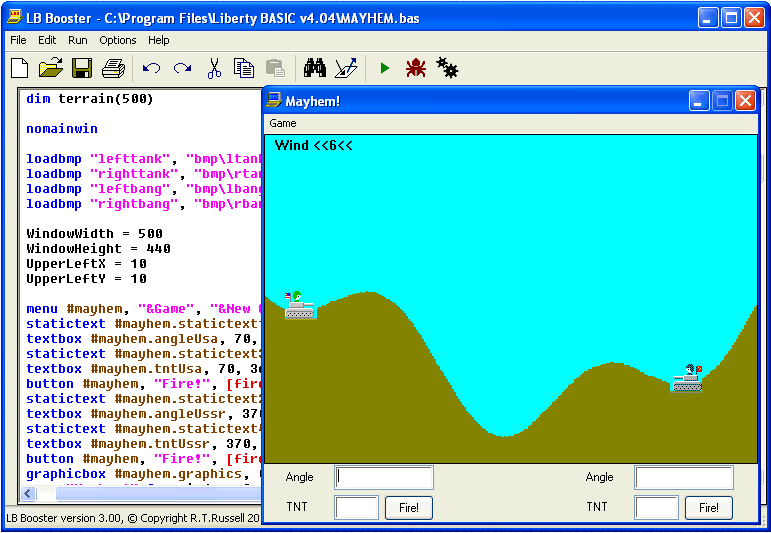The width and height of the screenshot is (771, 533).
Task: Open the Options menu
Action: [x=117, y=40]
